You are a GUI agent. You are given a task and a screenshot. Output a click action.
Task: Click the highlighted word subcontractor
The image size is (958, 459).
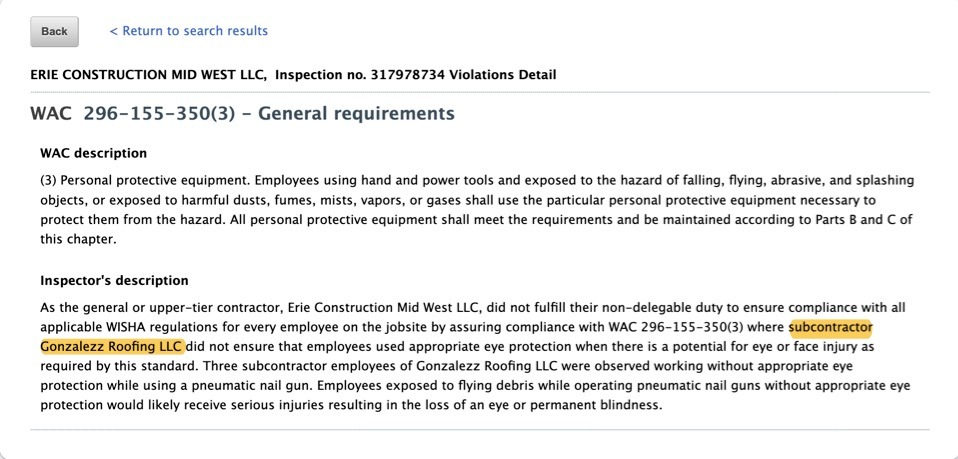click(x=830, y=327)
